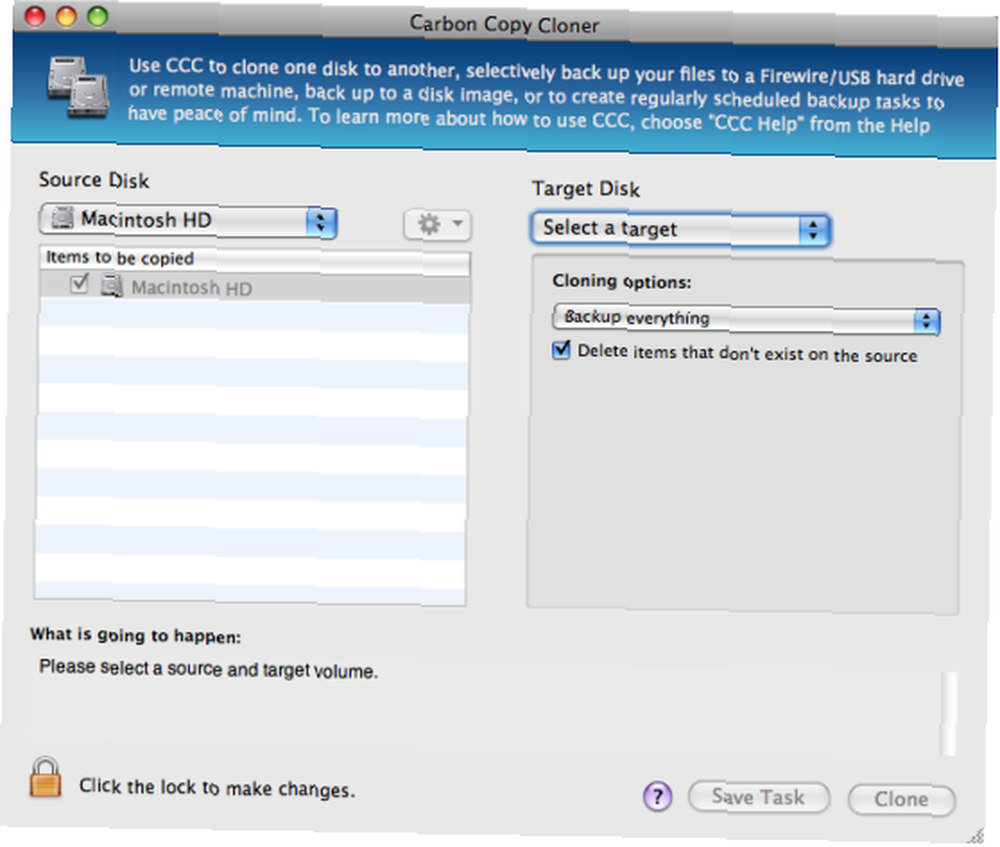1000x847 pixels.
Task: Toggle the Macintosh HD checkbox in items list
Action: (x=79, y=283)
